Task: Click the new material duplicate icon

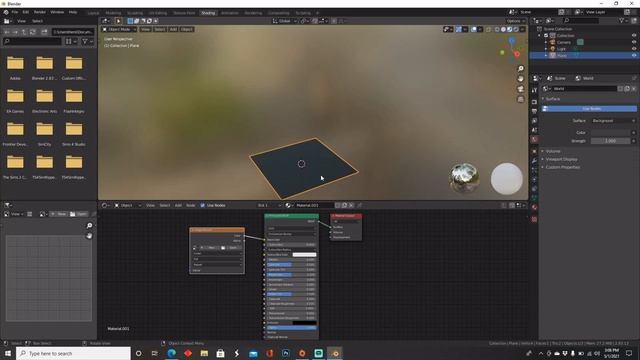Action: coord(344,205)
